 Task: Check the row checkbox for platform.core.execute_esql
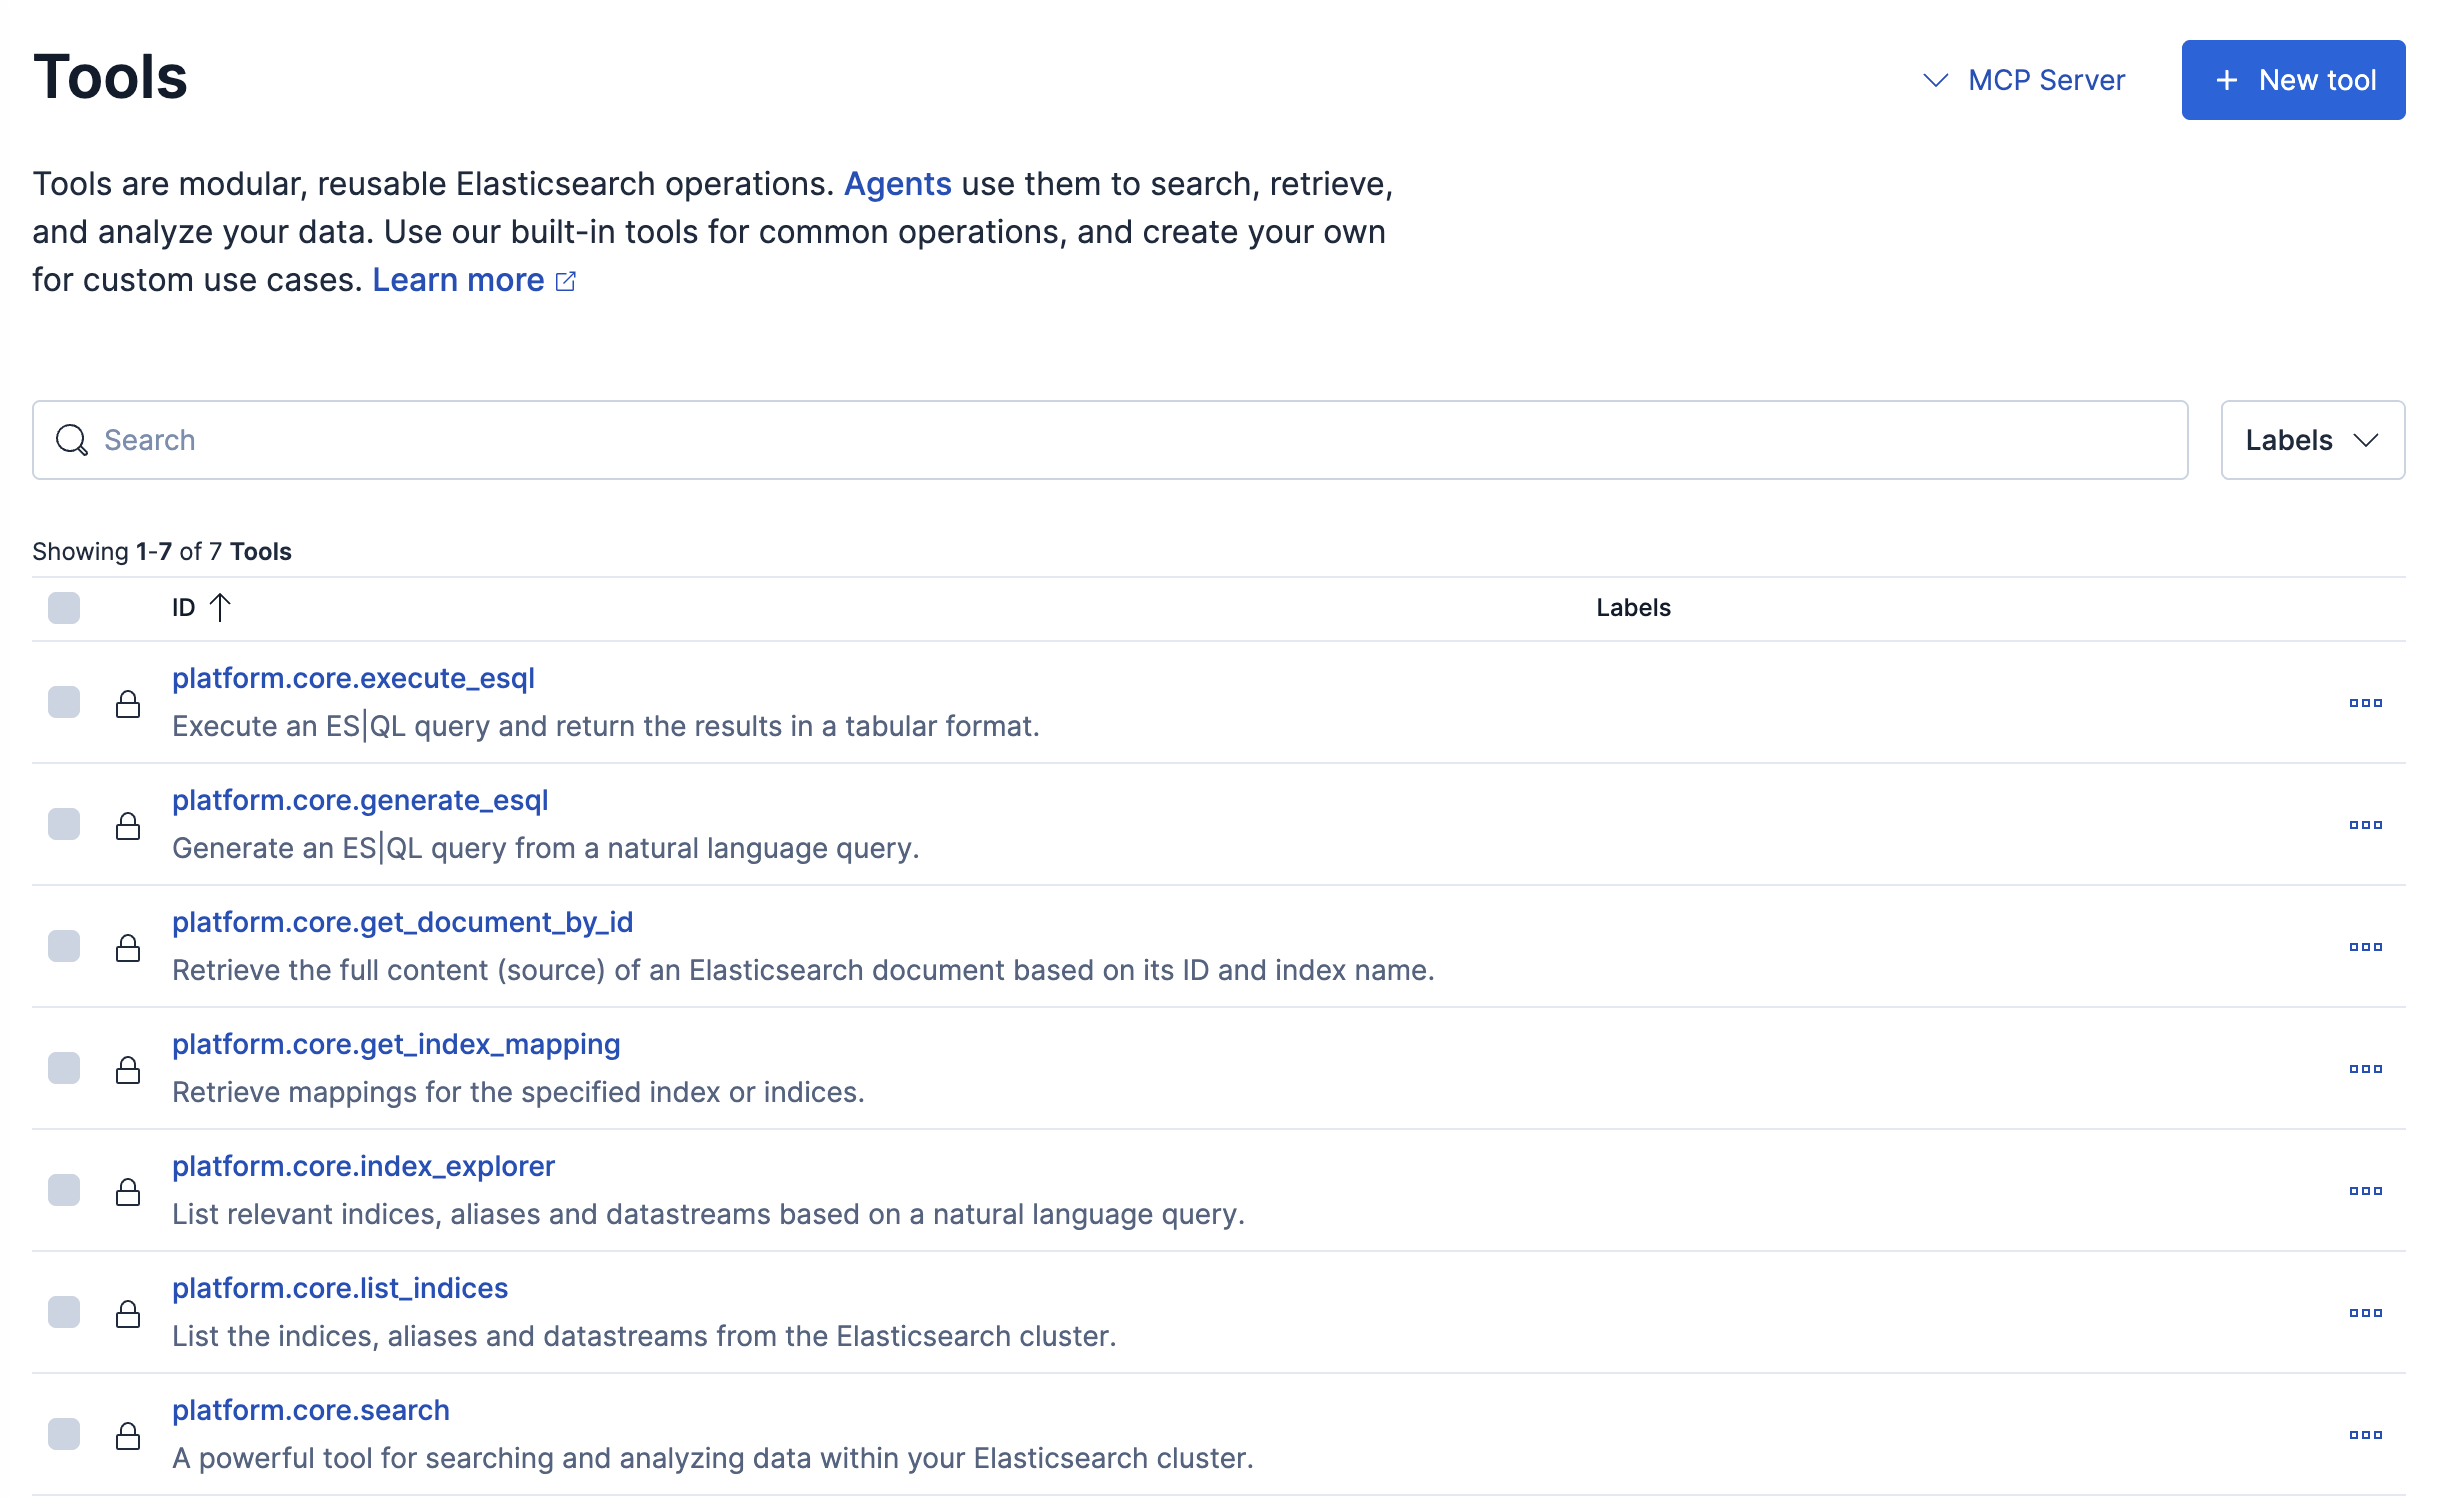coord(64,702)
